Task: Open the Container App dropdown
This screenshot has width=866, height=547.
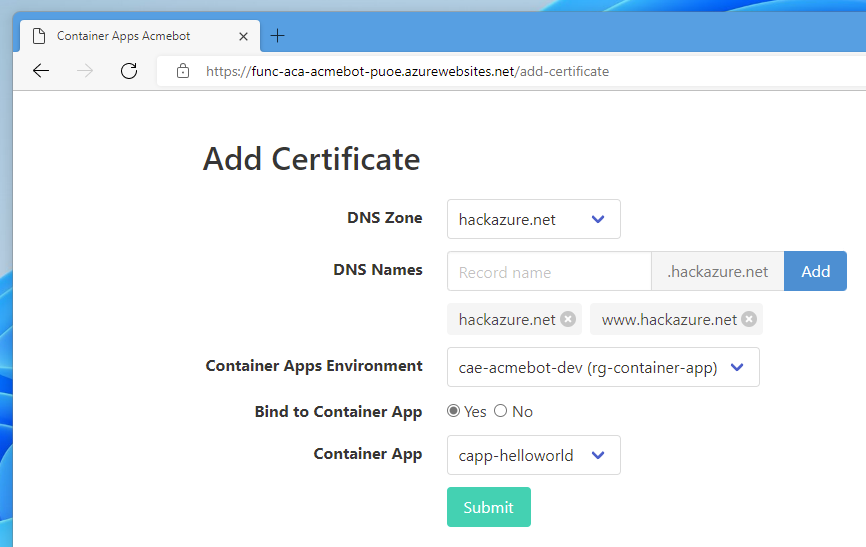Action: pos(534,455)
